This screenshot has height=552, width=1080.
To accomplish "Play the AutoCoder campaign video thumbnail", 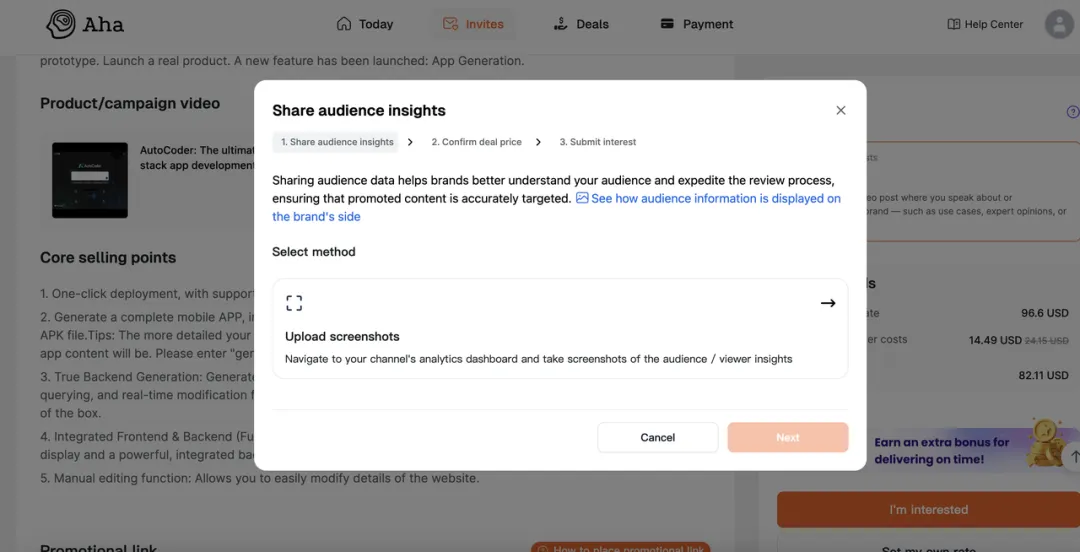I will click(91, 180).
